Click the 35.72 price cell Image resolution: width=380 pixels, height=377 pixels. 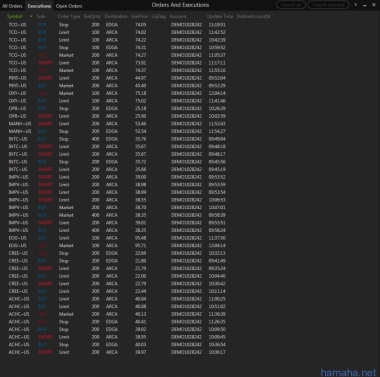[x=140, y=162]
